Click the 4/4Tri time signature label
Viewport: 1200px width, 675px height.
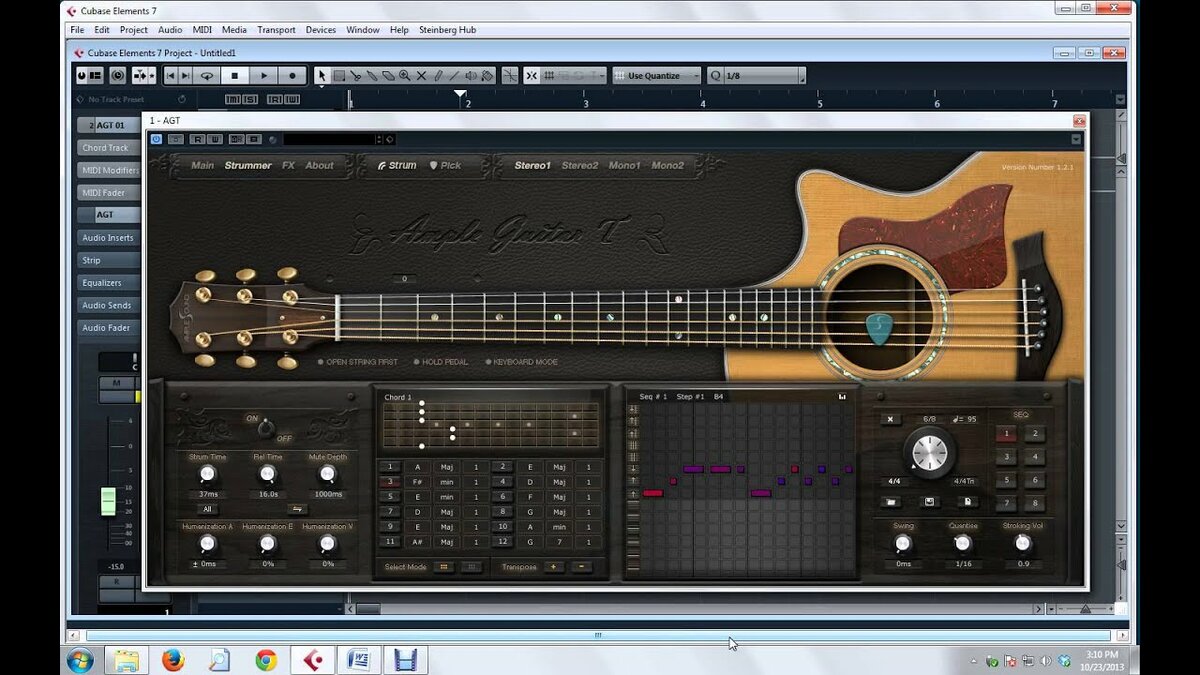[x=965, y=481]
